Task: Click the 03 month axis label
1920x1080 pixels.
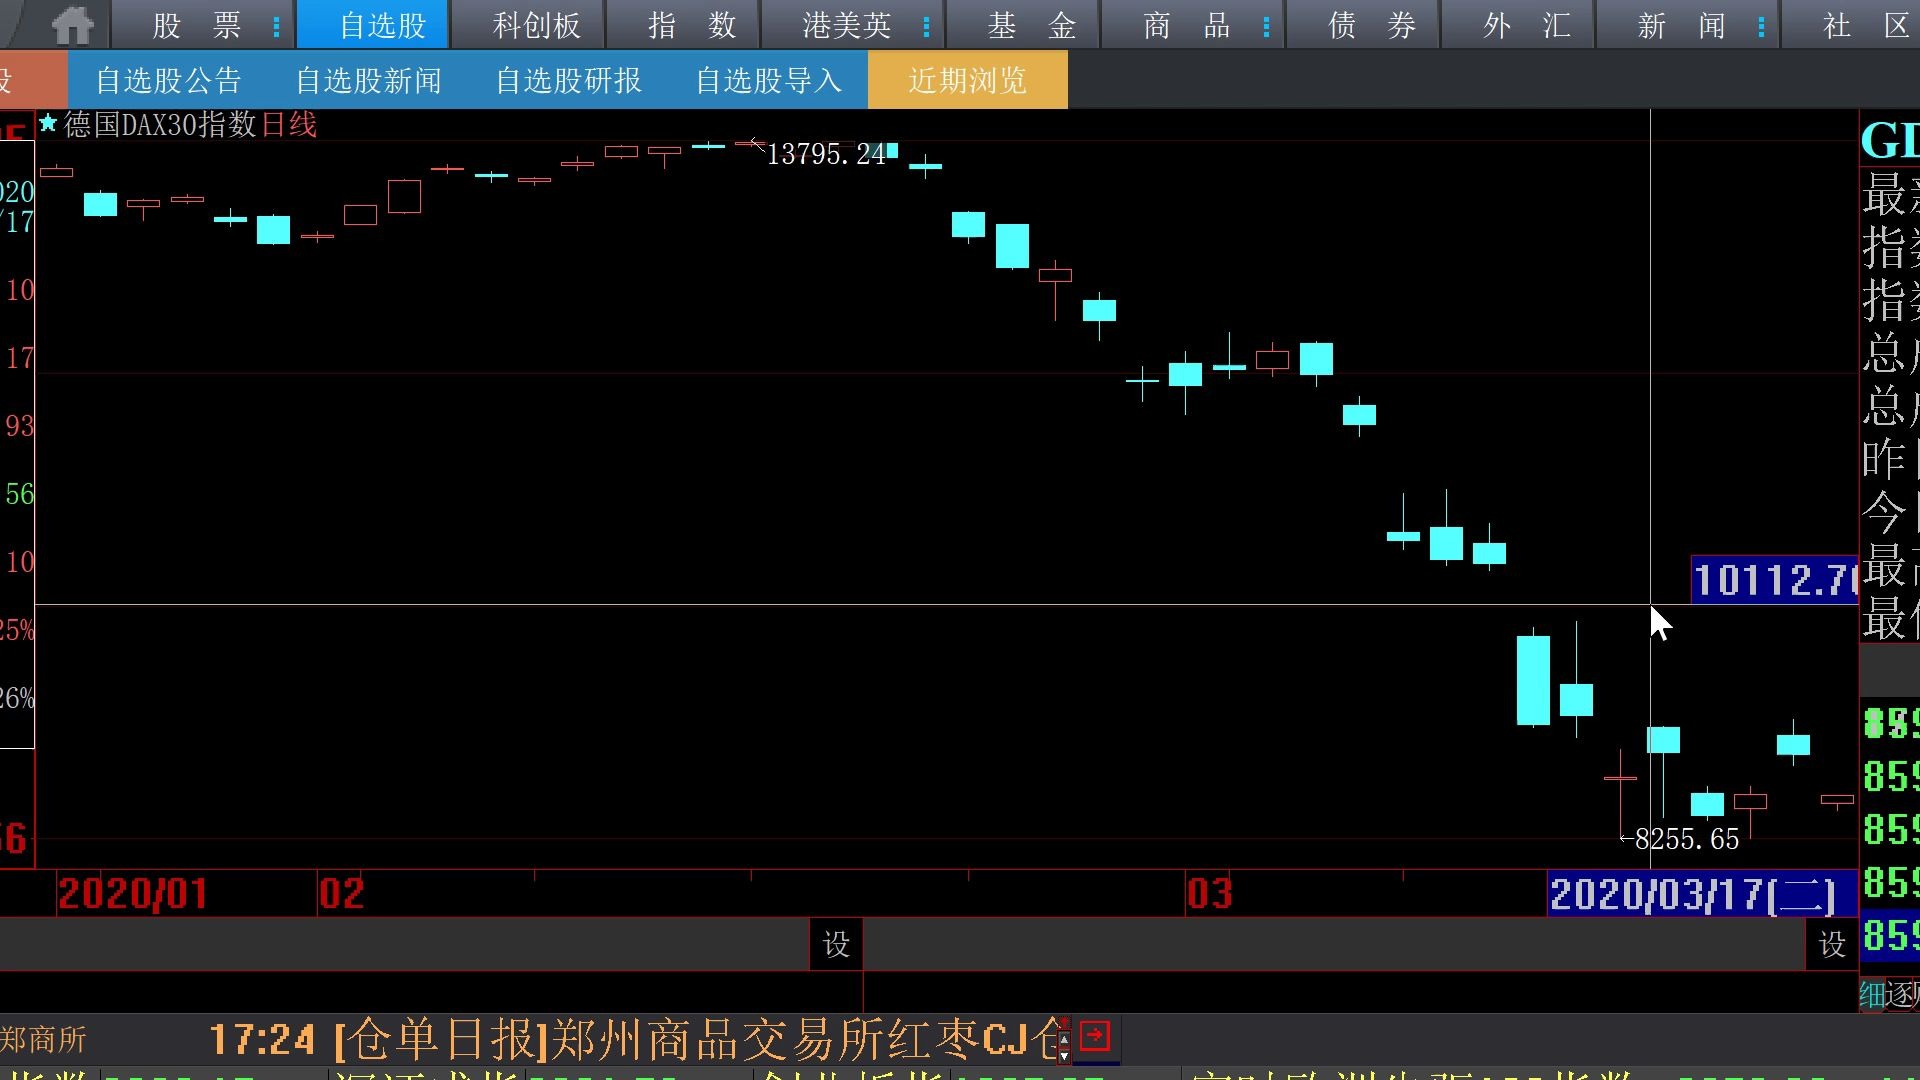Action: pos(1209,894)
